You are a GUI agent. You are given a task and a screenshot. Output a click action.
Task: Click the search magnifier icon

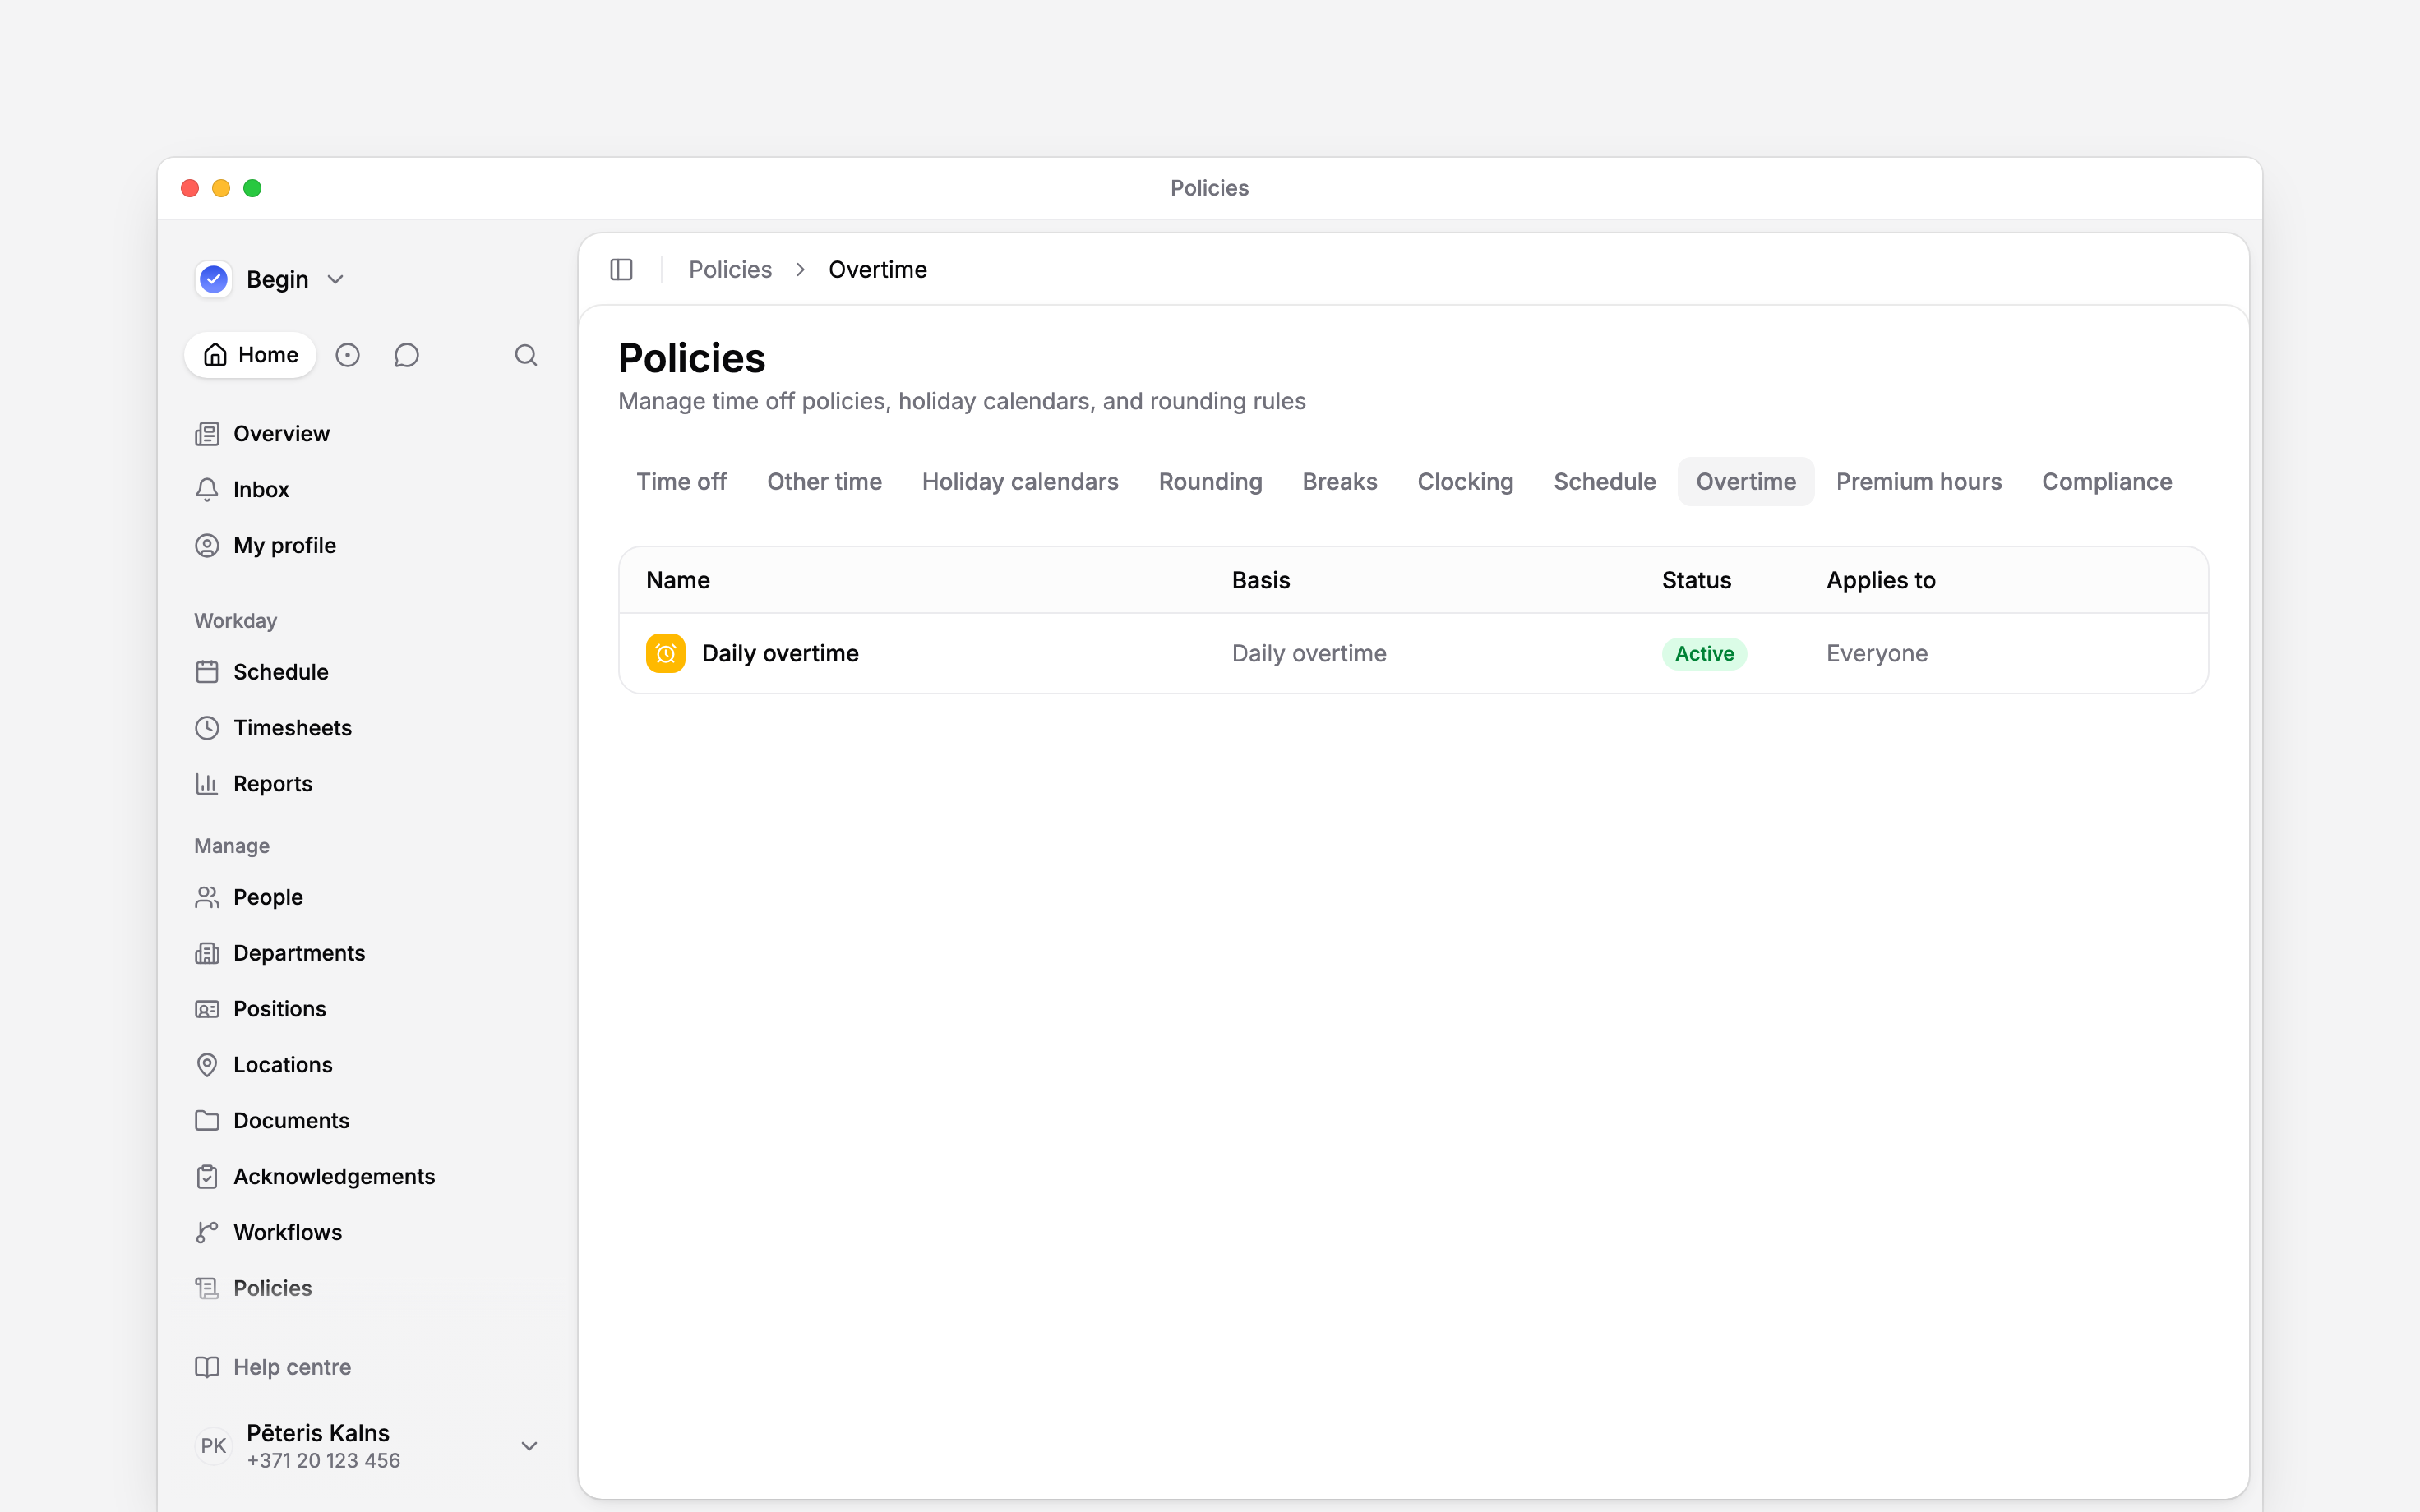pos(526,355)
